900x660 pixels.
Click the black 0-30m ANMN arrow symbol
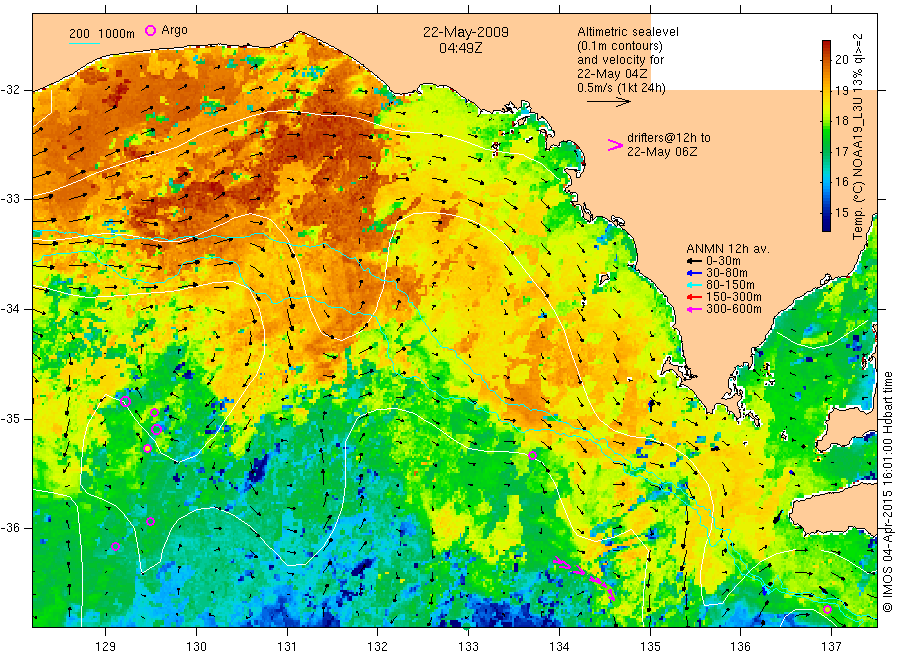[695, 261]
